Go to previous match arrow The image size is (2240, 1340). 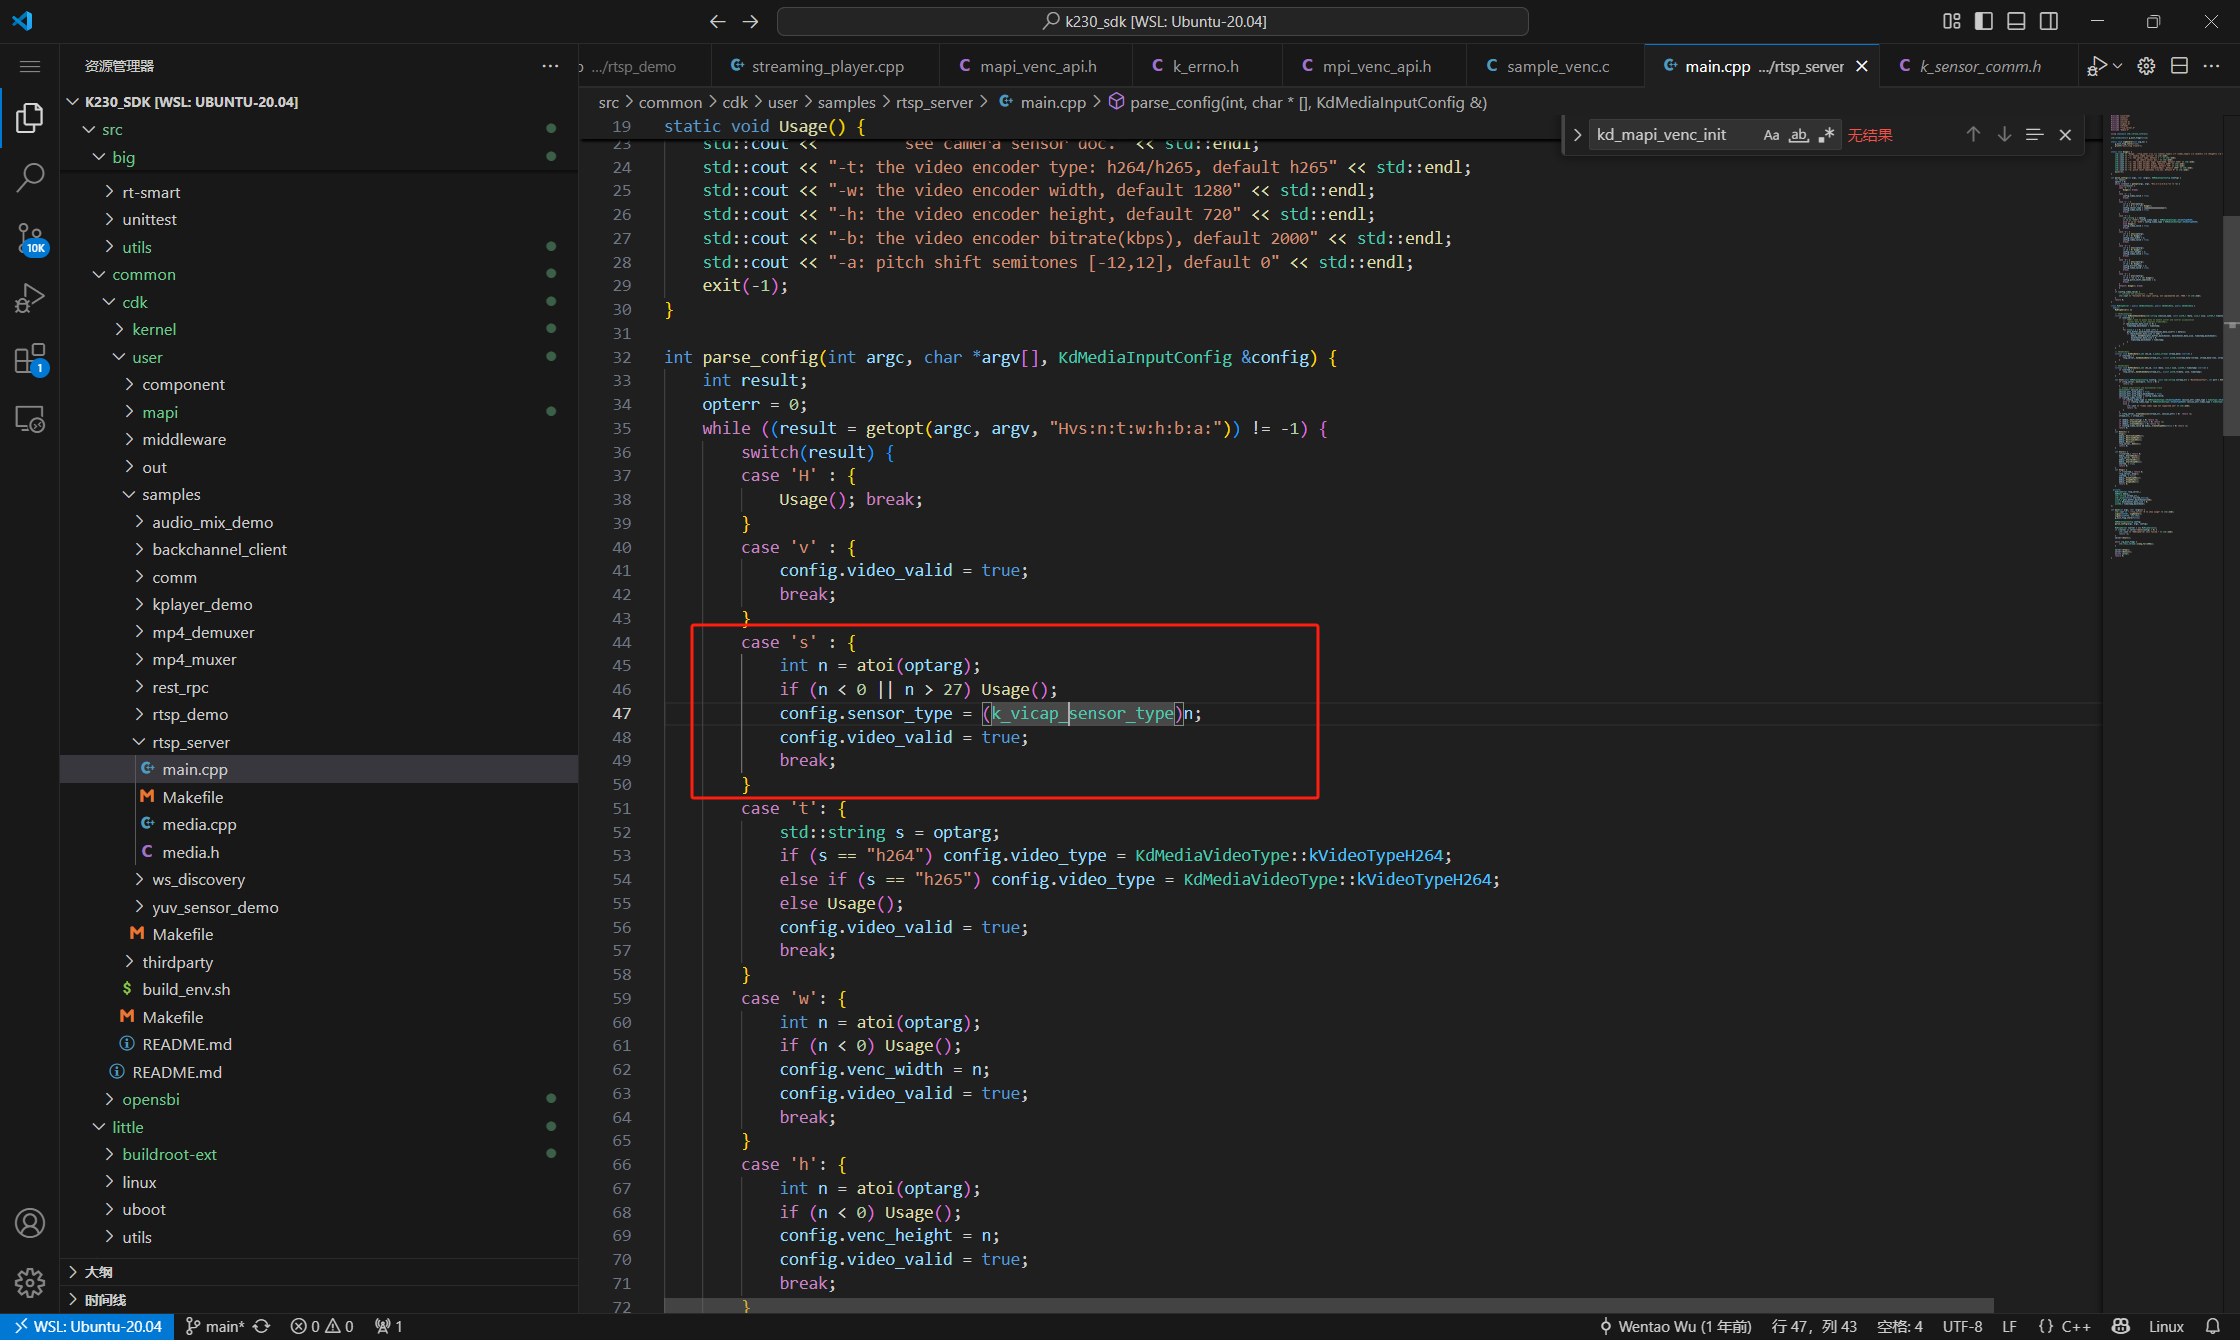(x=1973, y=135)
